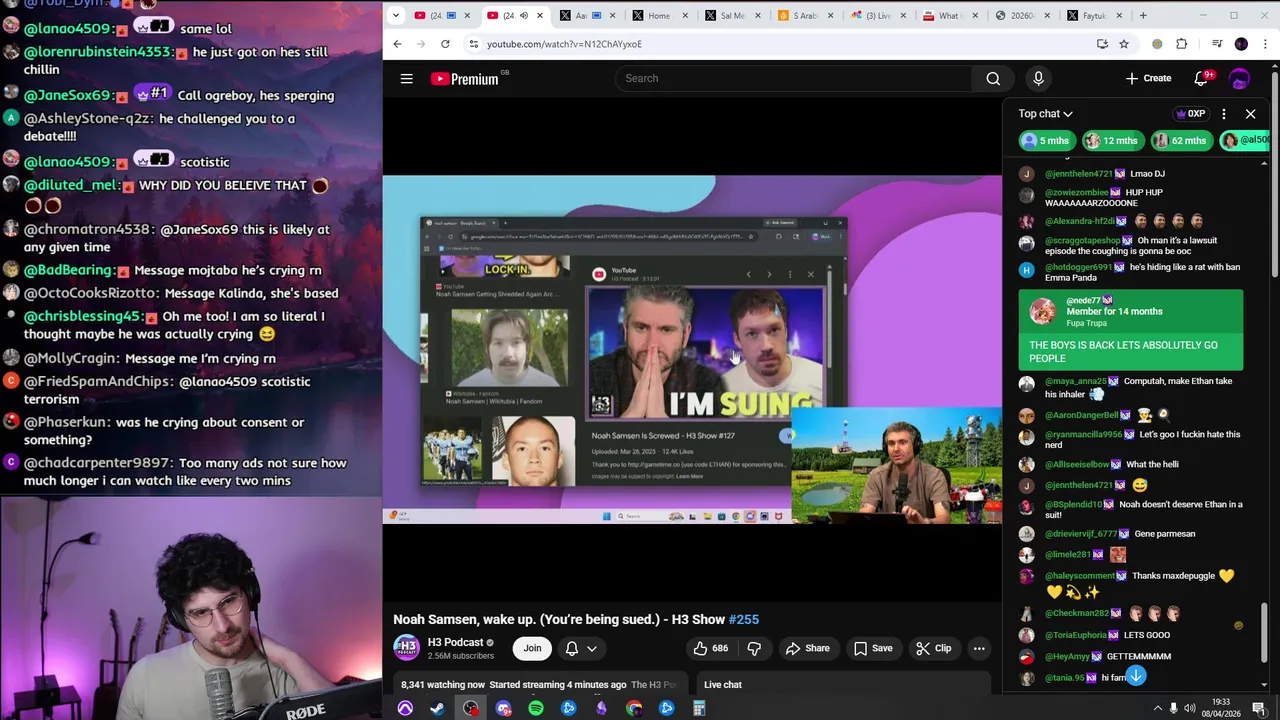Open Chrome from the taskbar
Screen dimensions: 1280x720
[x=634, y=708]
